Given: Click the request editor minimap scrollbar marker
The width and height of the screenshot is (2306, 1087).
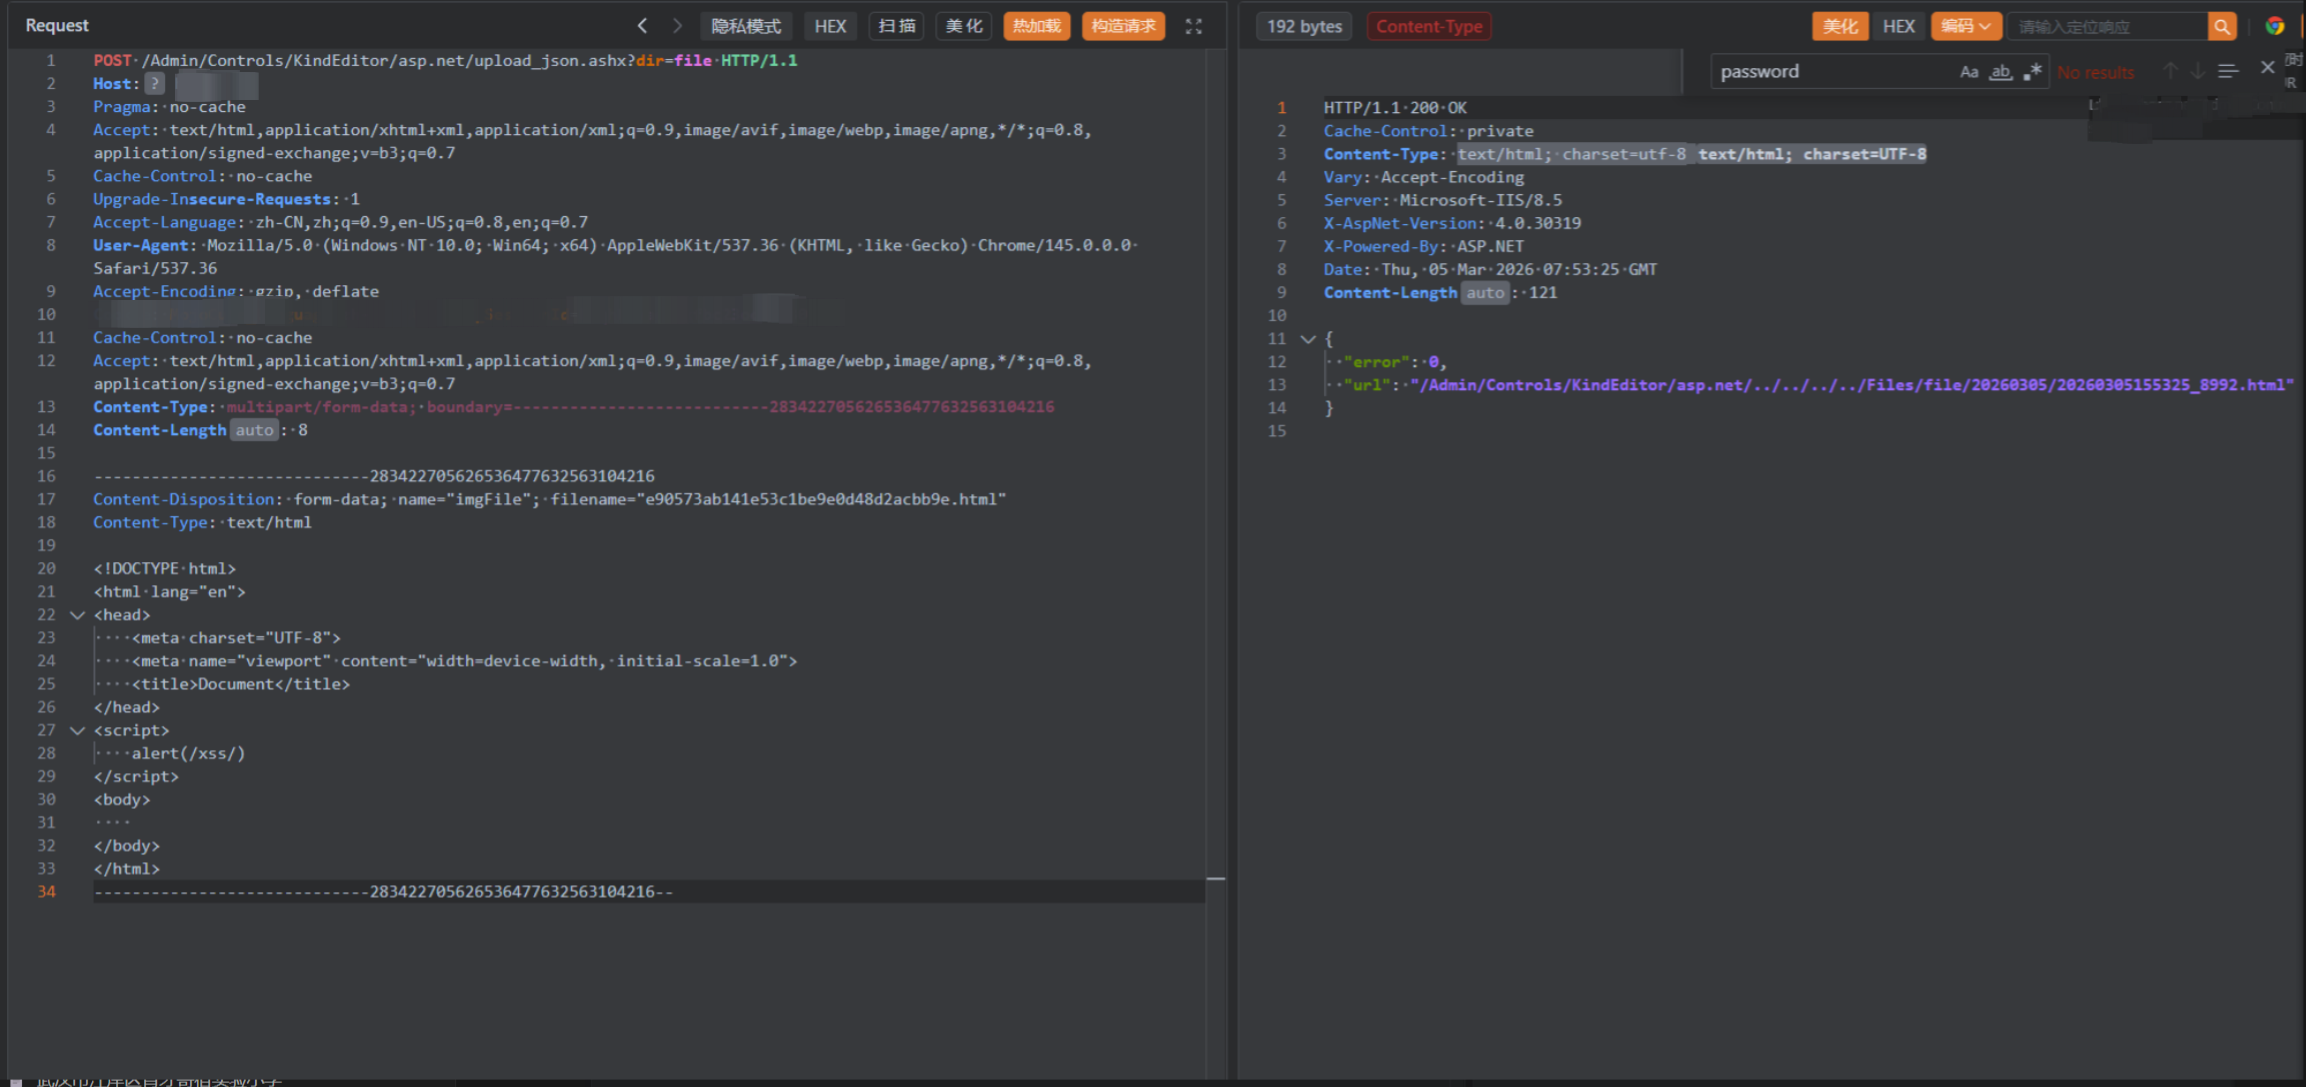Looking at the screenshot, I should (1216, 878).
